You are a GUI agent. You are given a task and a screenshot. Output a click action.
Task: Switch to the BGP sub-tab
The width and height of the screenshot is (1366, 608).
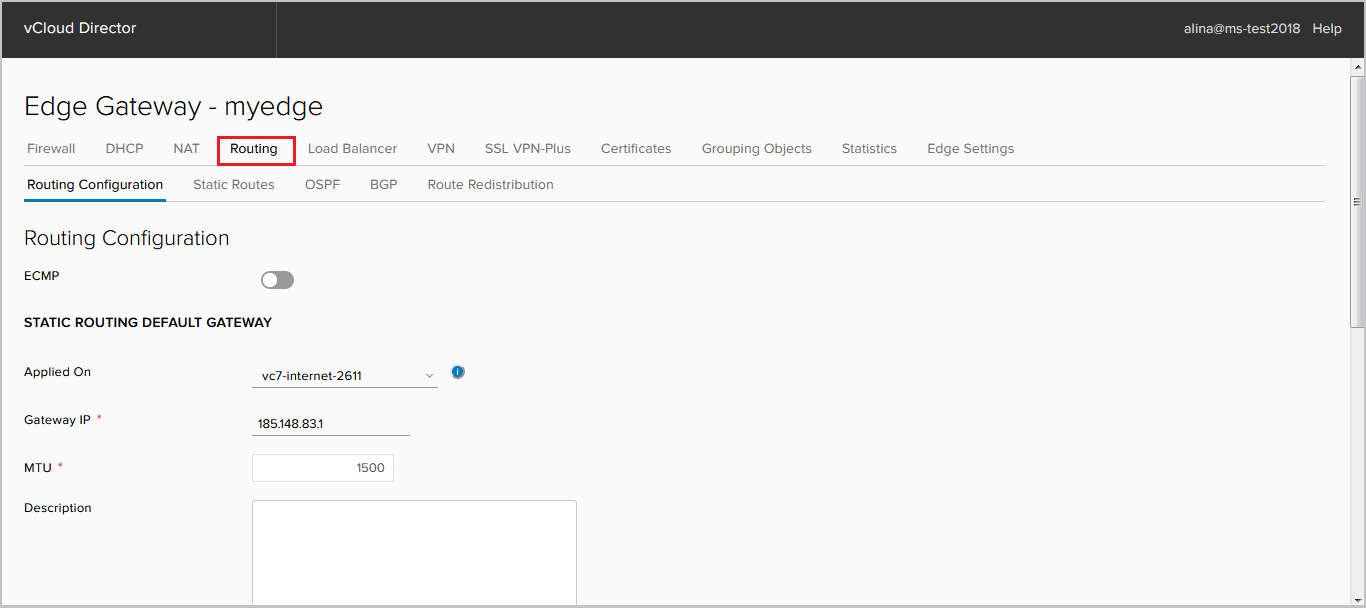(384, 185)
